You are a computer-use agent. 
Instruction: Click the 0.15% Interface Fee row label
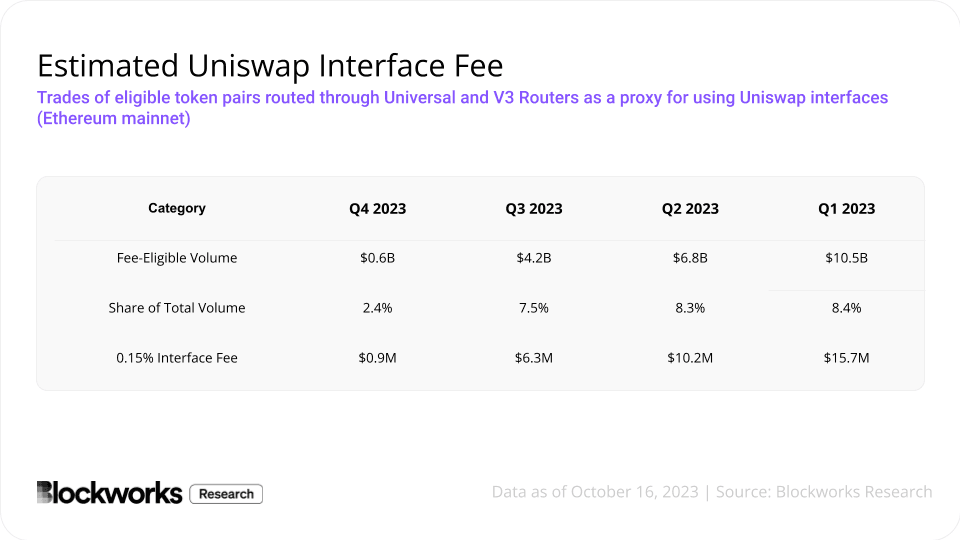point(177,358)
